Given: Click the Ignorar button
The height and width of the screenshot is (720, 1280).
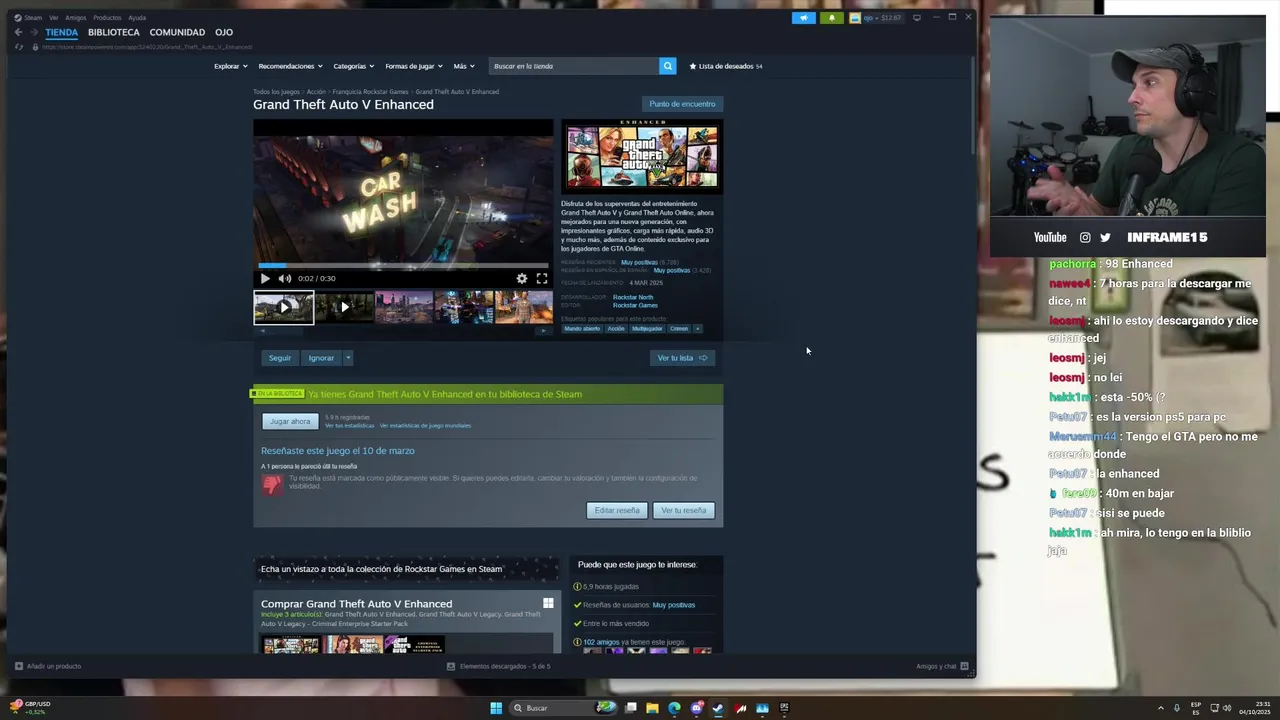Looking at the screenshot, I should pyautogui.click(x=321, y=358).
